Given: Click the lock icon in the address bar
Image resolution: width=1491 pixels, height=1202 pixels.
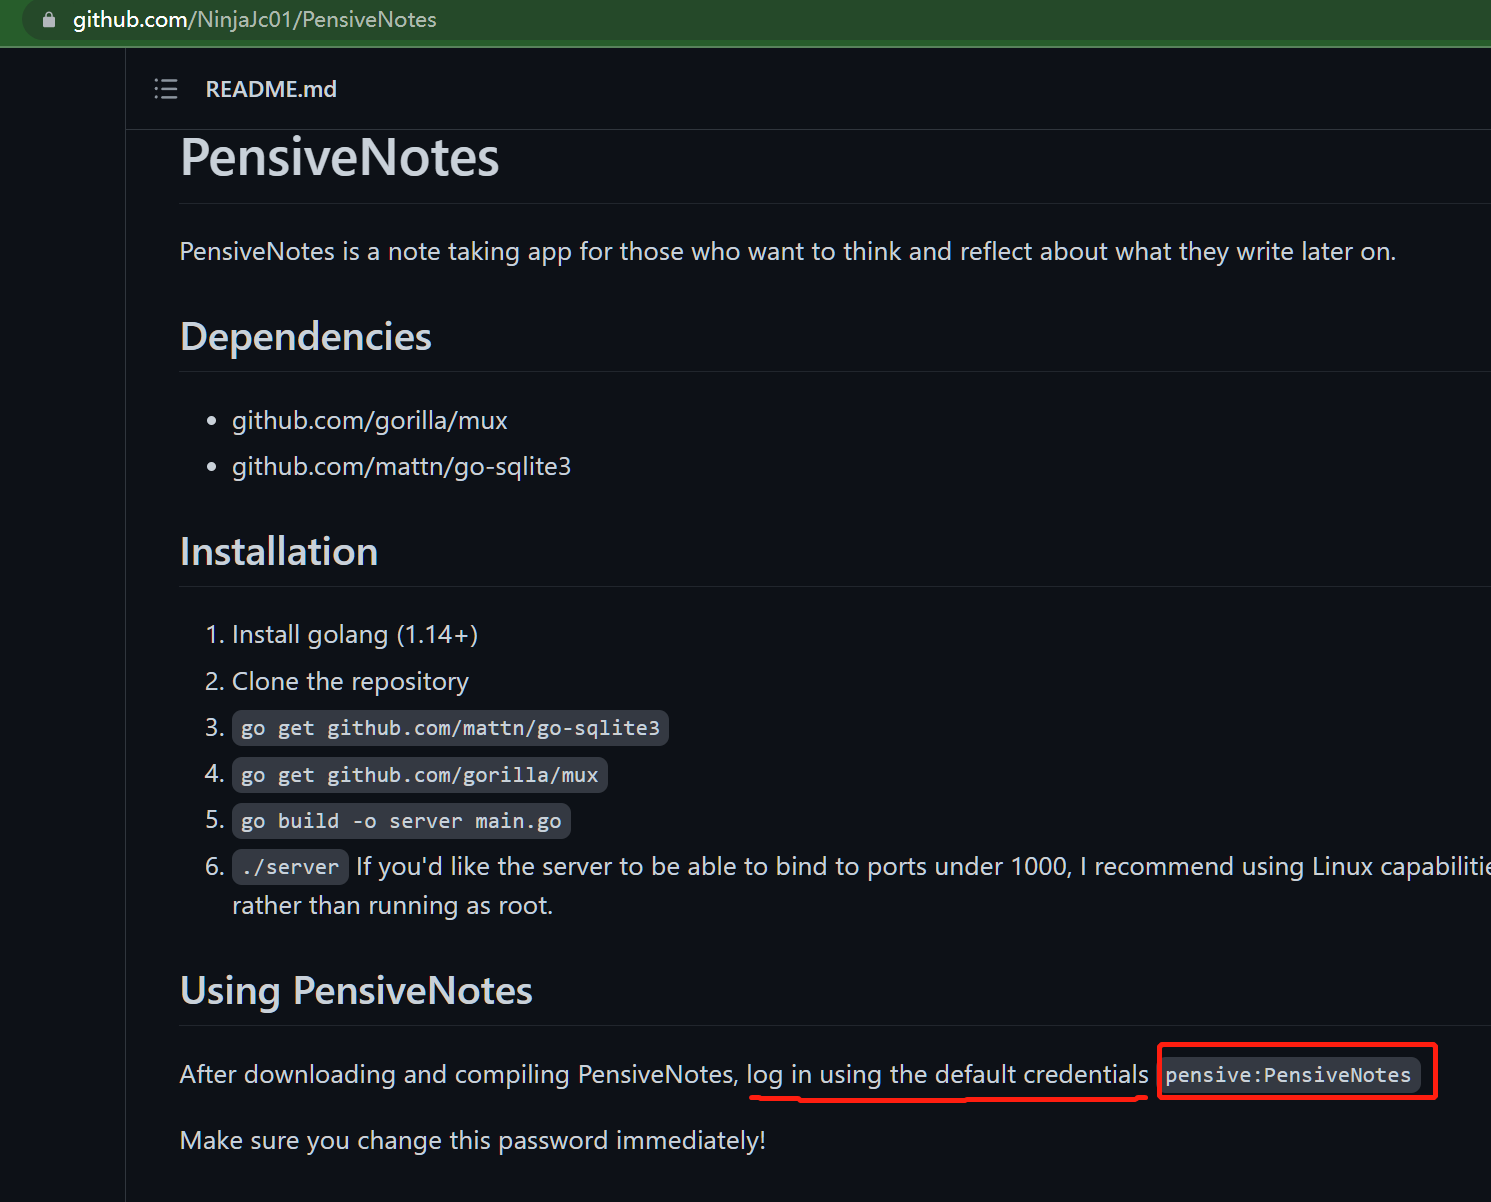Looking at the screenshot, I should coord(49,20).
